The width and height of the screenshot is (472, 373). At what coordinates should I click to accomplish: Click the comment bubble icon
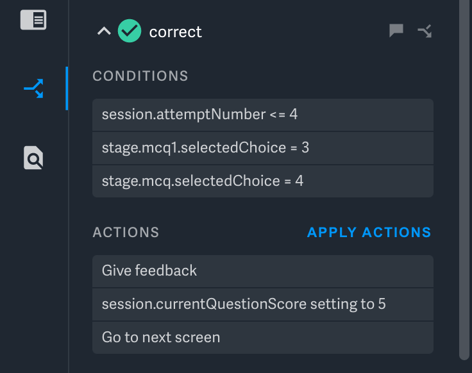(396, 31)
